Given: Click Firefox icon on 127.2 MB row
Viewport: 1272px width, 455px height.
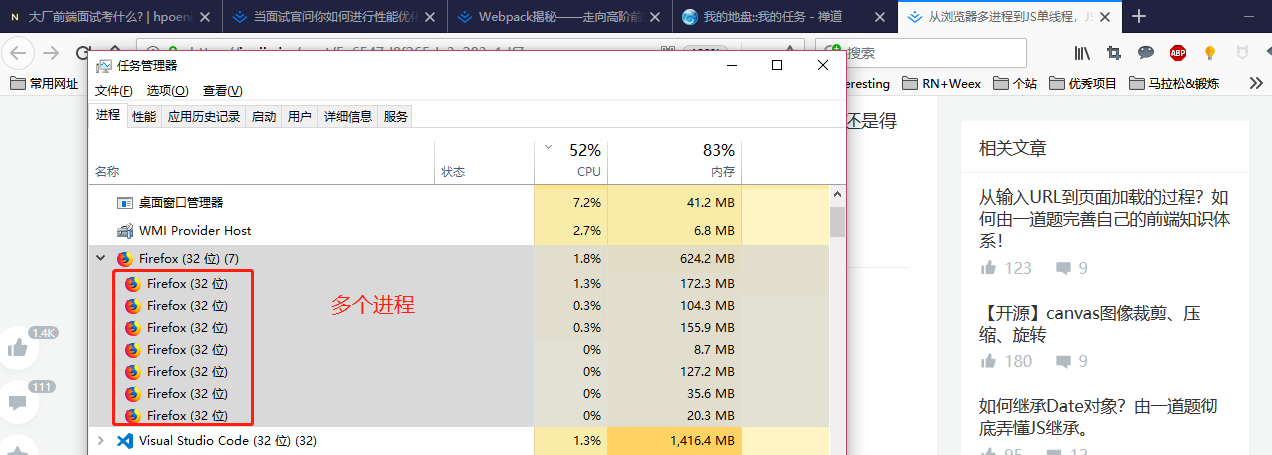Looking at the screenshot, I should click(132, 372).
